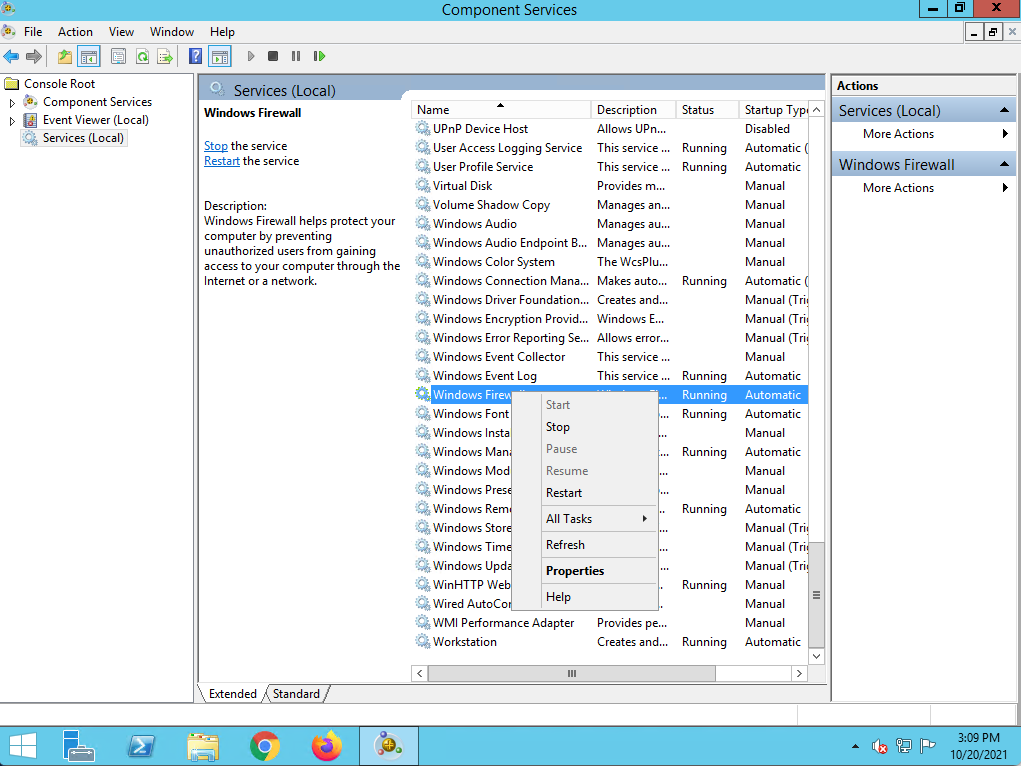This screenshot has width=1021, height=766.
Task: Expand the Event Viewer (Local) tree node
Action: [12, 121]
